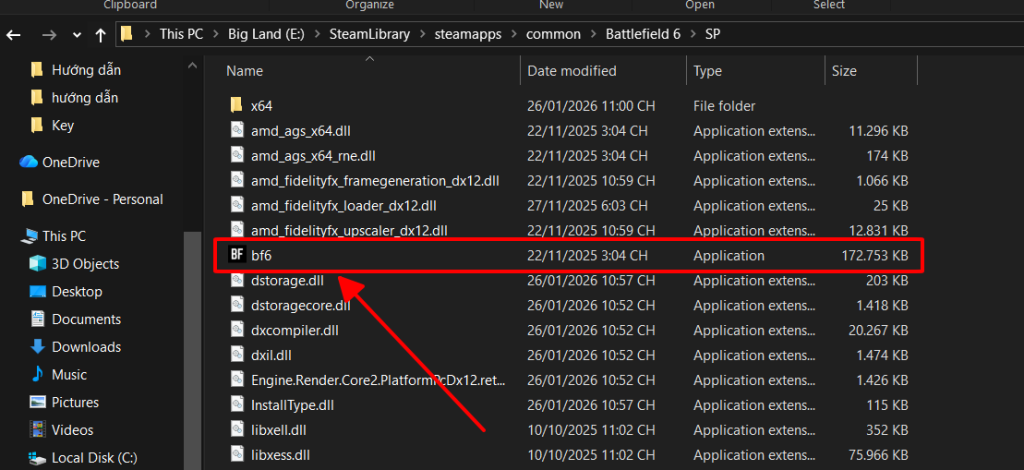The width and height of the screenshot is (1024, 470).
Task: Select the Hướng dẫn folder in sidebar
Action: pyautogui.click(x=86, y=70)
